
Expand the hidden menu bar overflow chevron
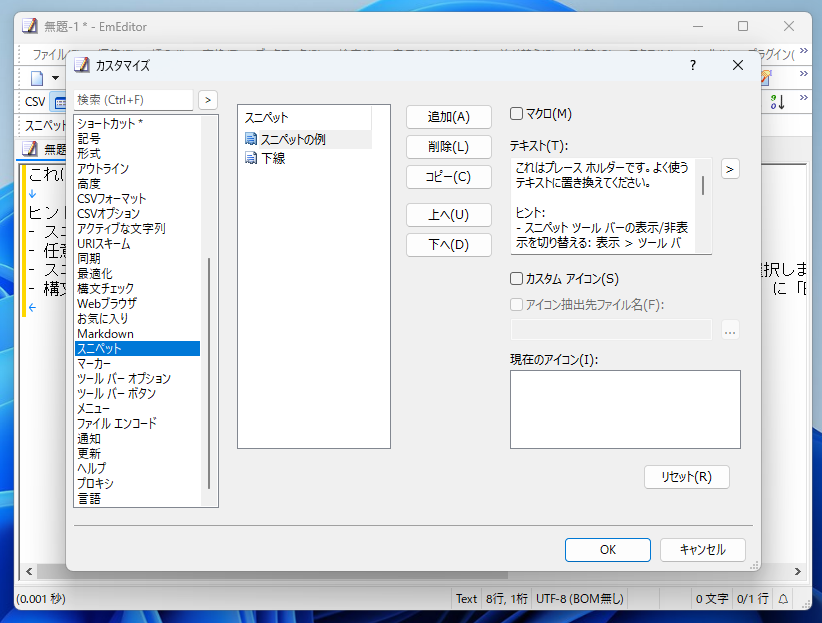pos(804,52)
